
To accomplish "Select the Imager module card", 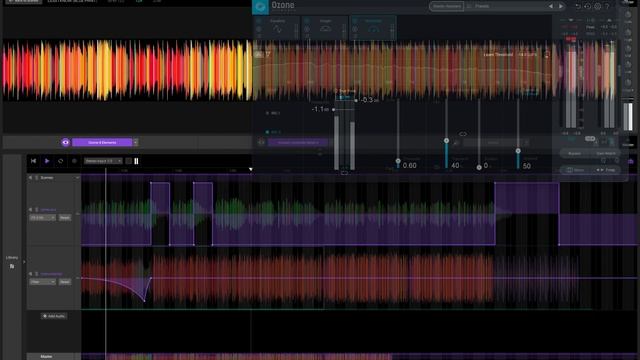I will point(325,28).
